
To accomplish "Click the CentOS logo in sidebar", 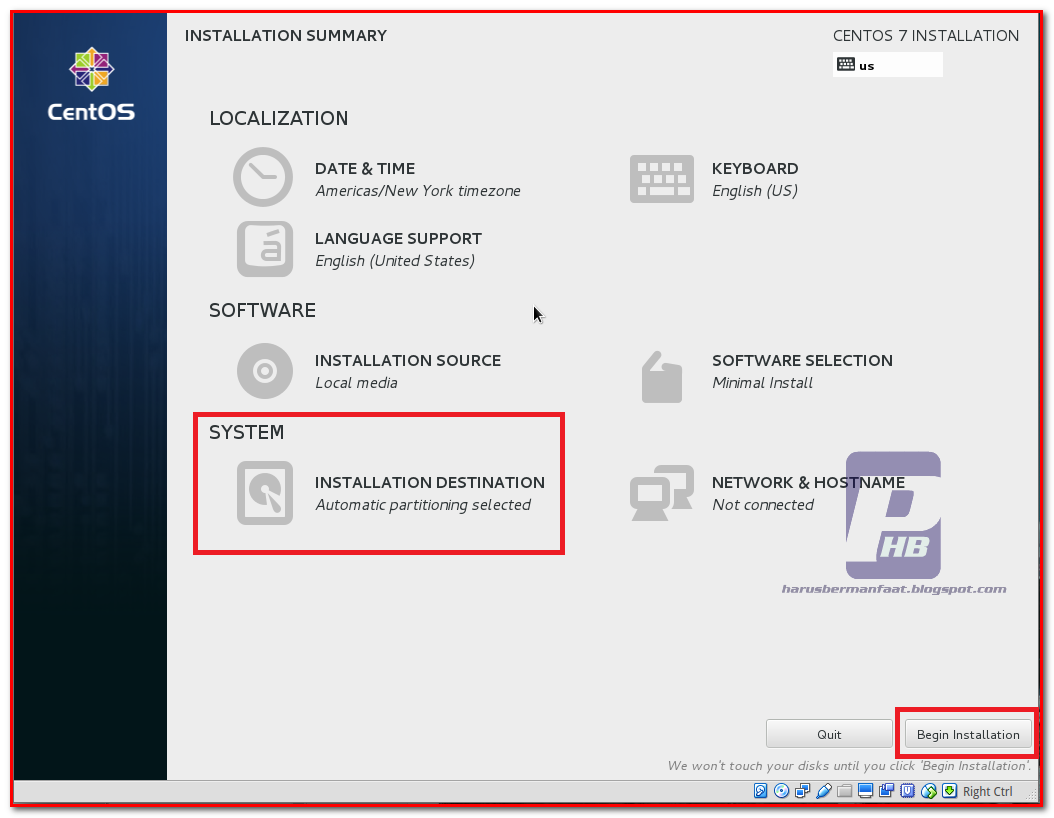I will [x=91, y=84].
